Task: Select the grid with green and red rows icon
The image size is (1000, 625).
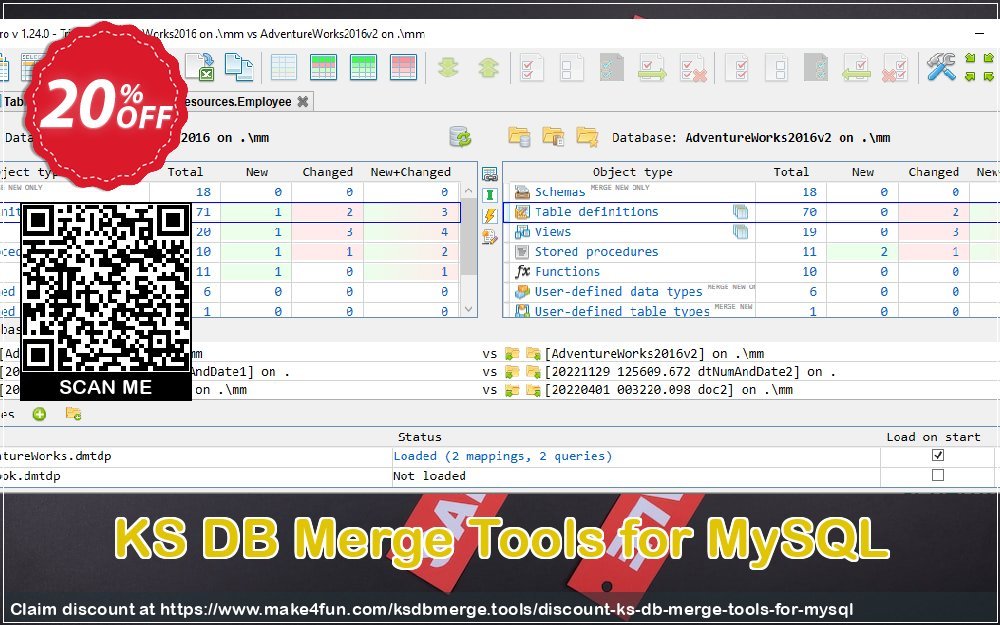Action: 323,67
